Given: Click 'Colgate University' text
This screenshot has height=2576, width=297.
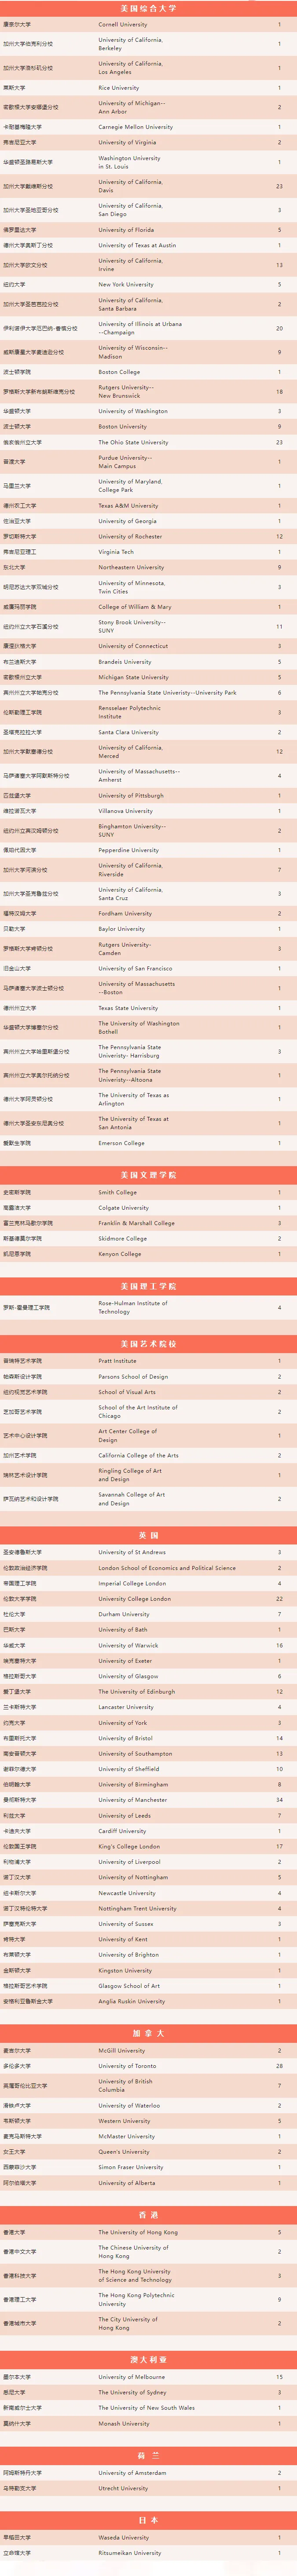Looking at the screenshot, I should coord(123,1208).
